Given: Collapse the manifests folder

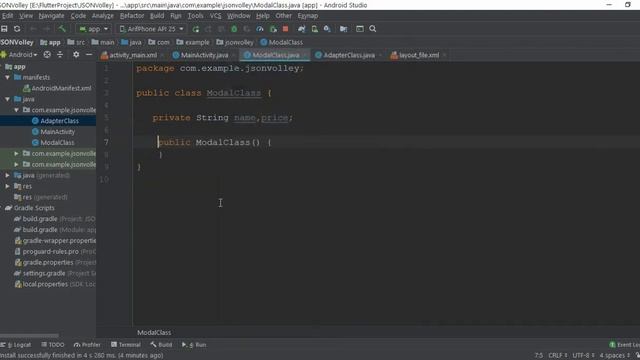Looking at the screenshot, I should click(x=7, y=77).
